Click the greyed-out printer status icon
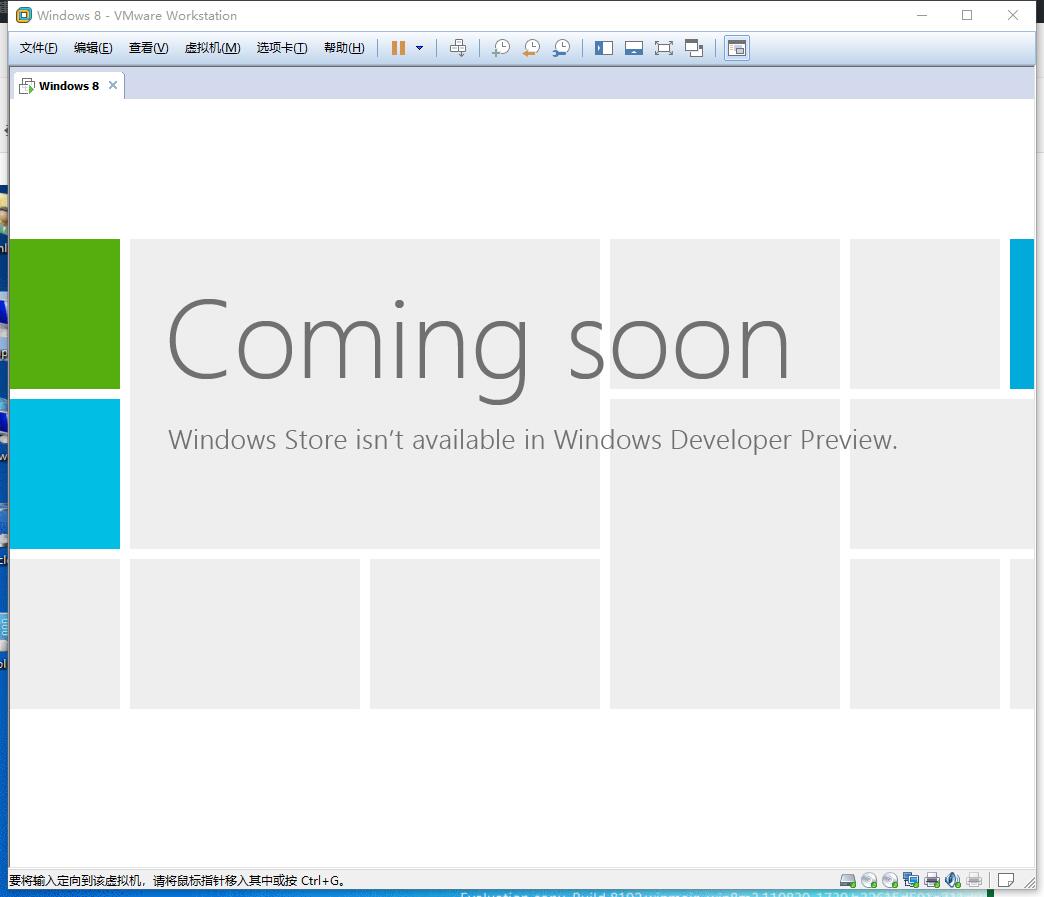1044x897 pixels. pos(974,880)
